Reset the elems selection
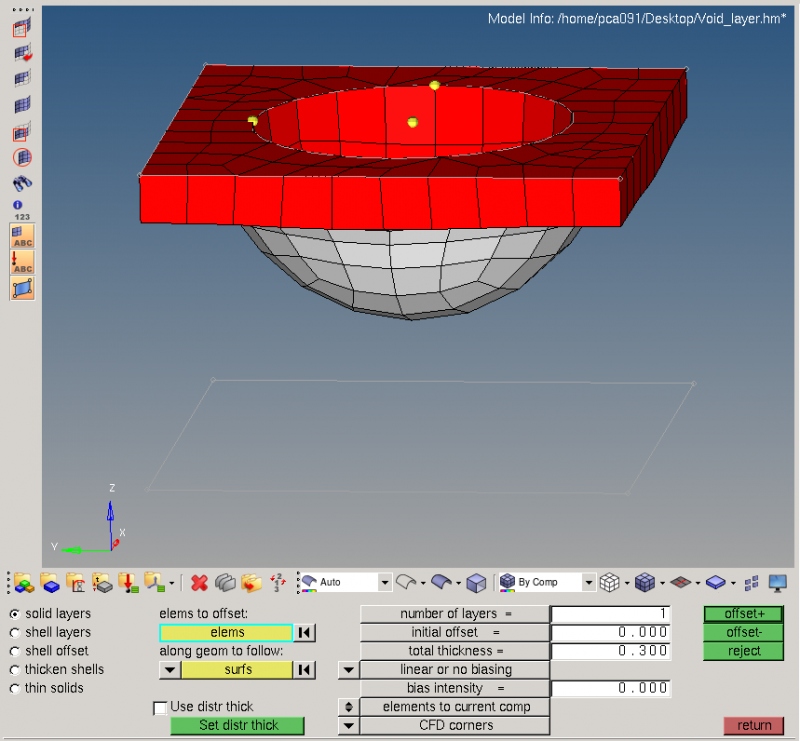Screen dimensions: 800x741 click(305, 633)
